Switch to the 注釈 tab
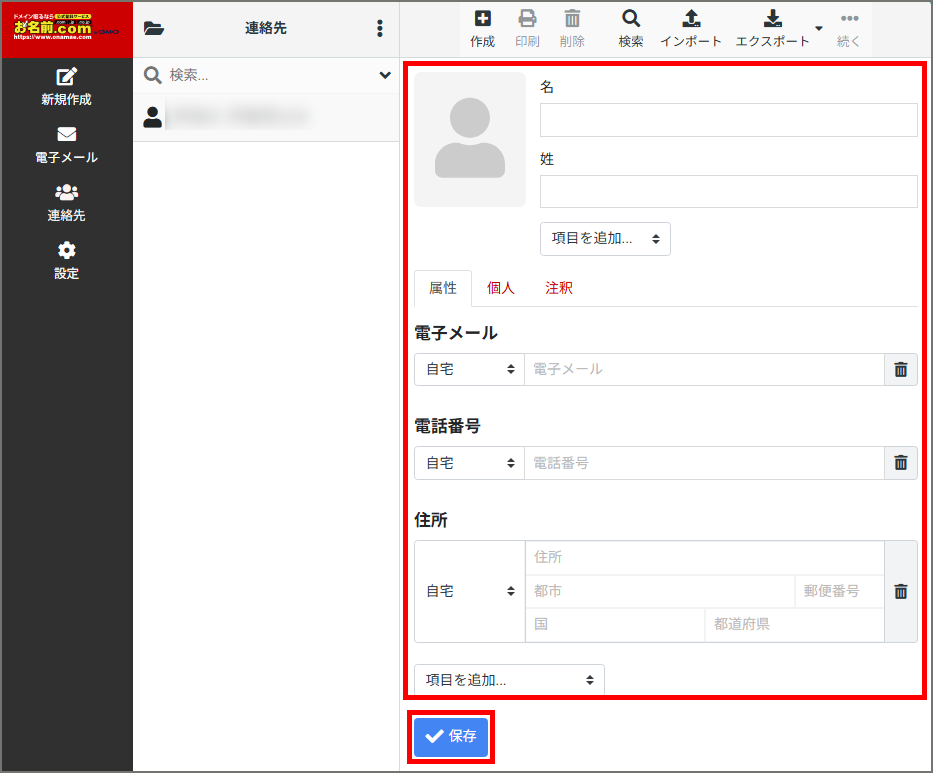 tap(559, 288)
